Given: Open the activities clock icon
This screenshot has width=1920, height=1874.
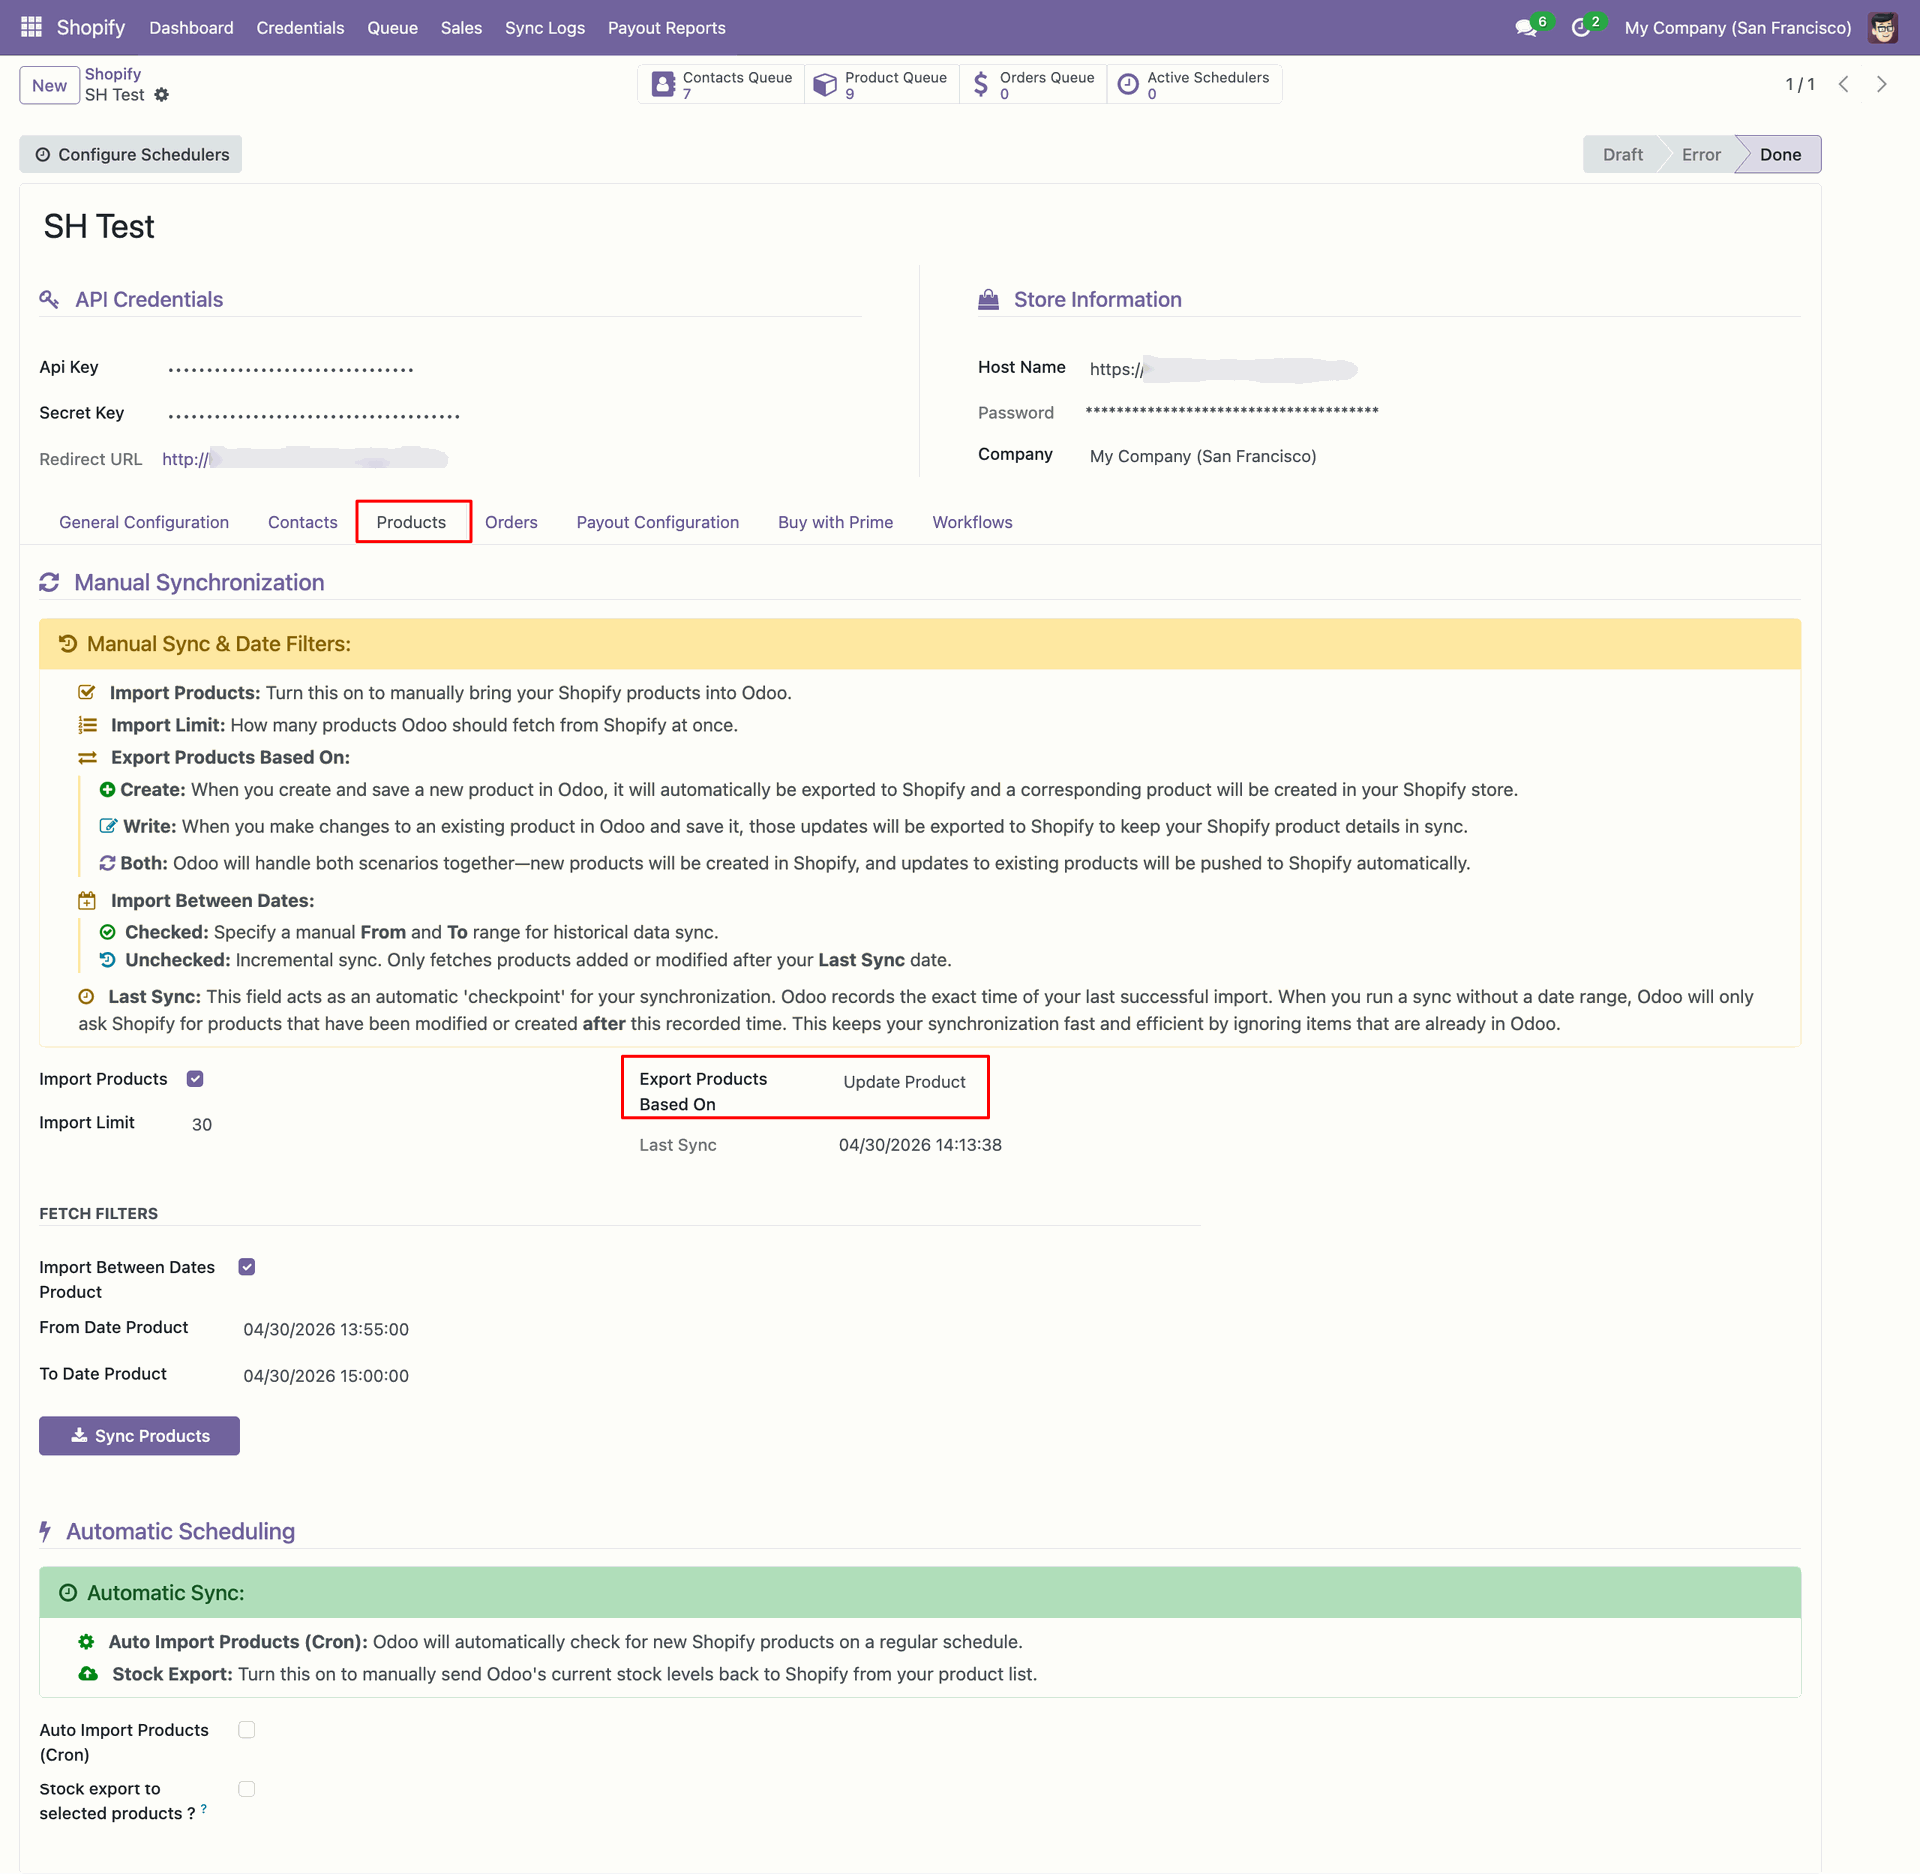Looking at the screenshot, I should 1581,28.
